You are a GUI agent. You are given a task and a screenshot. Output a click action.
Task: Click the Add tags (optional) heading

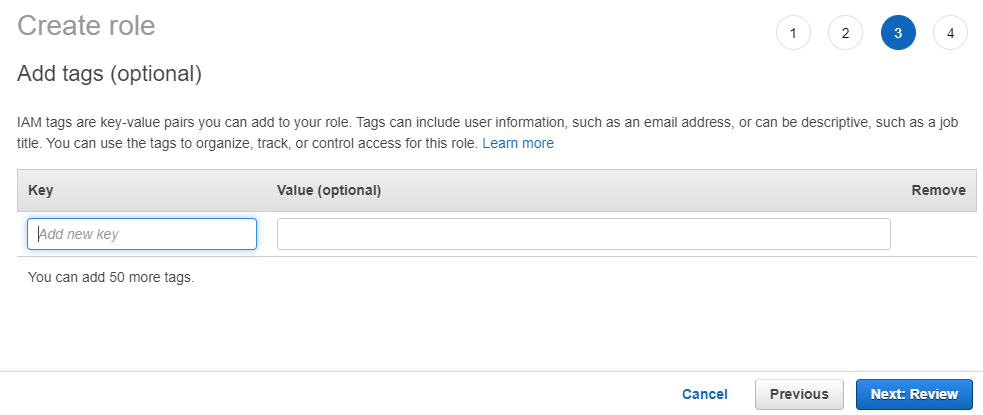(x=109, y=74)
